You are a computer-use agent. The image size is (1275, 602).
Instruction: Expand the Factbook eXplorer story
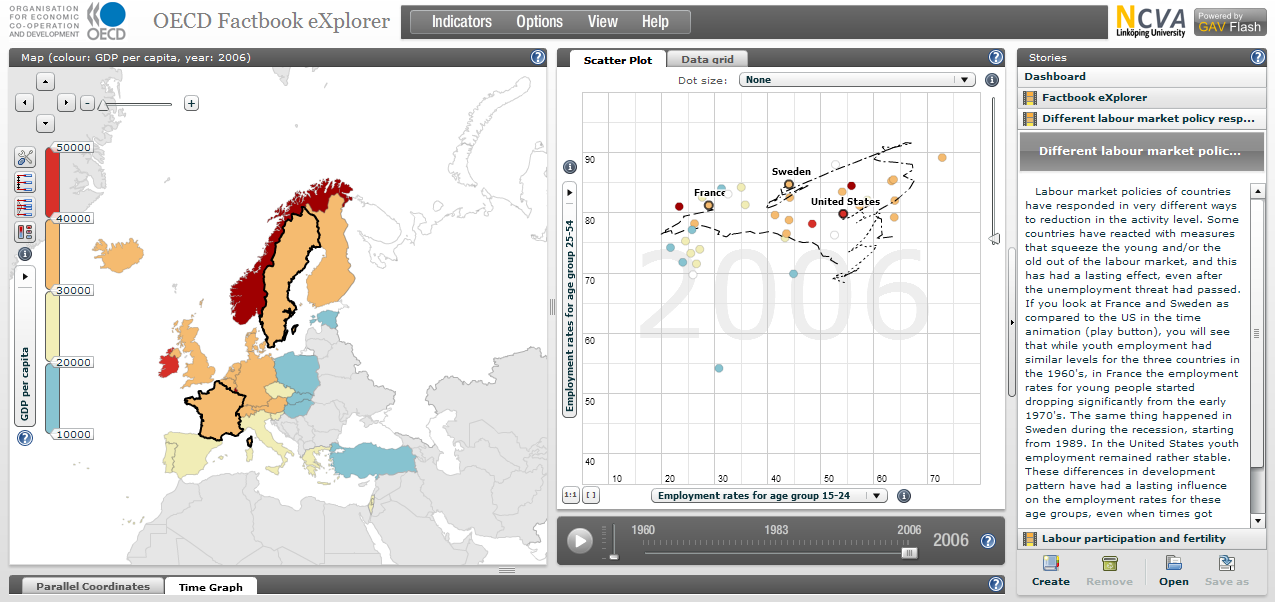point(1142,98)
